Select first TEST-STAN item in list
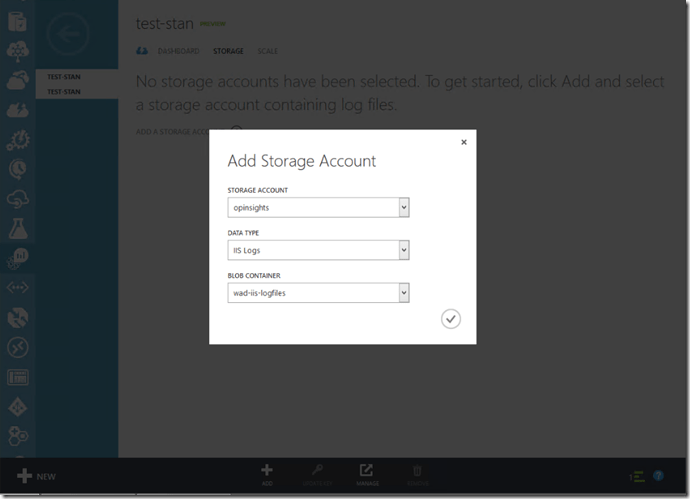 pyautogui.click(x=63, y=77)
